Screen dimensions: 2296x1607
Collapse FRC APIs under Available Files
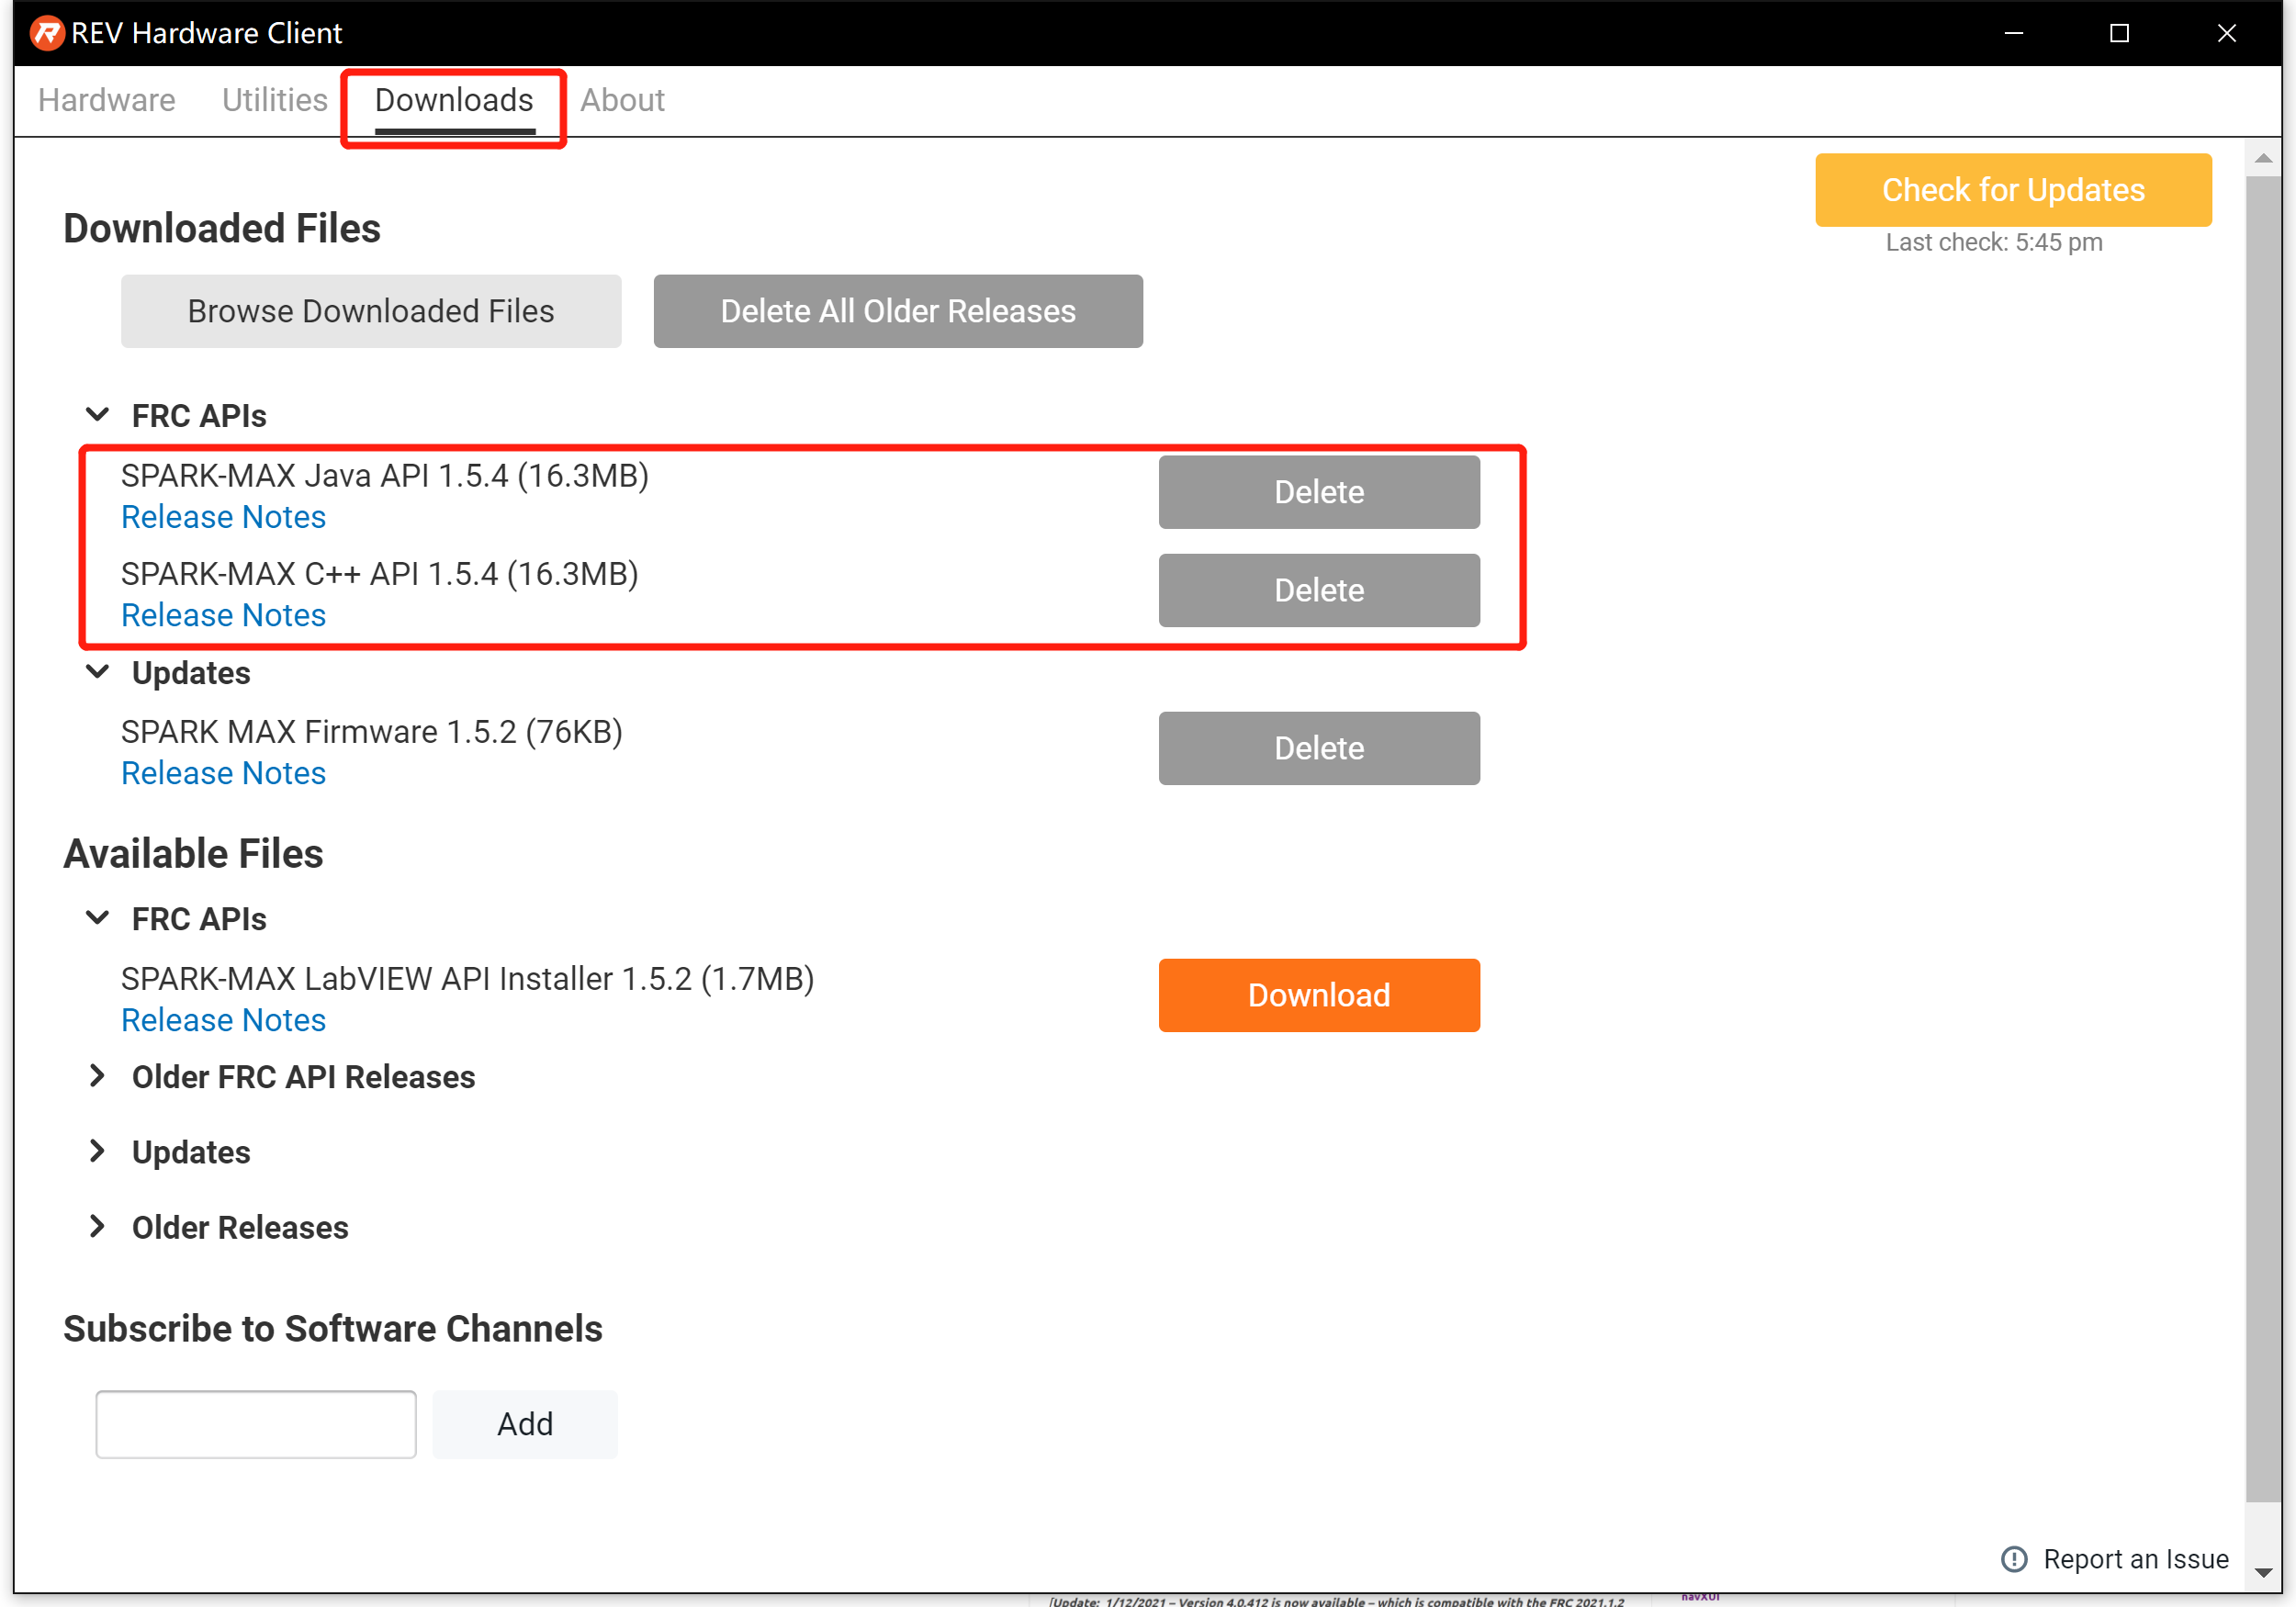(98, 917)
